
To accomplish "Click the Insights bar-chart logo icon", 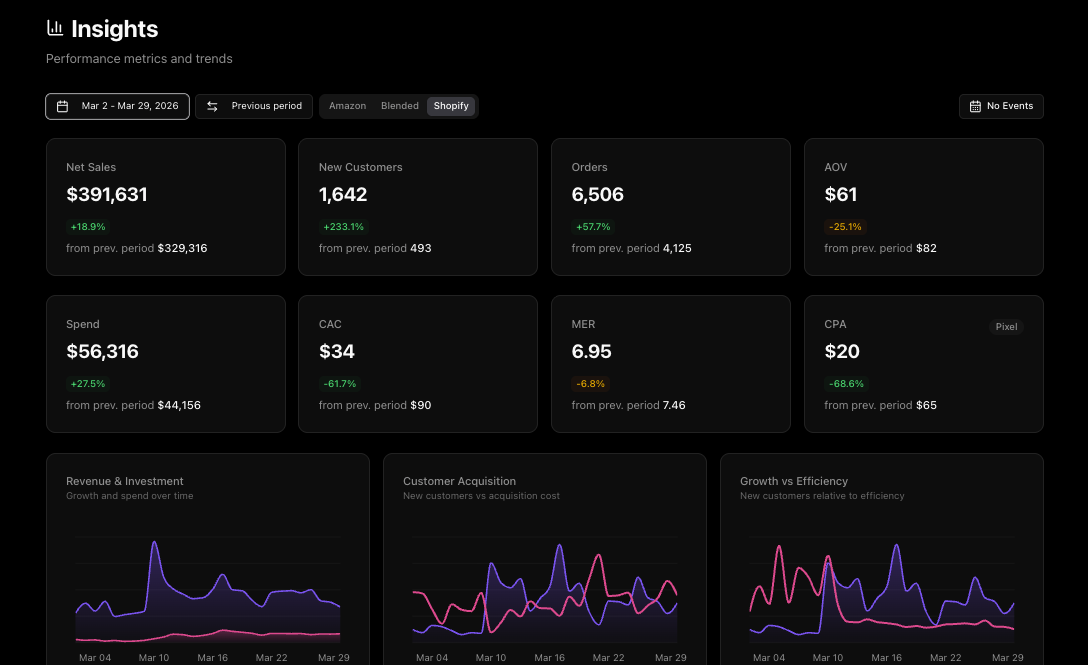I will pos(55,28).
